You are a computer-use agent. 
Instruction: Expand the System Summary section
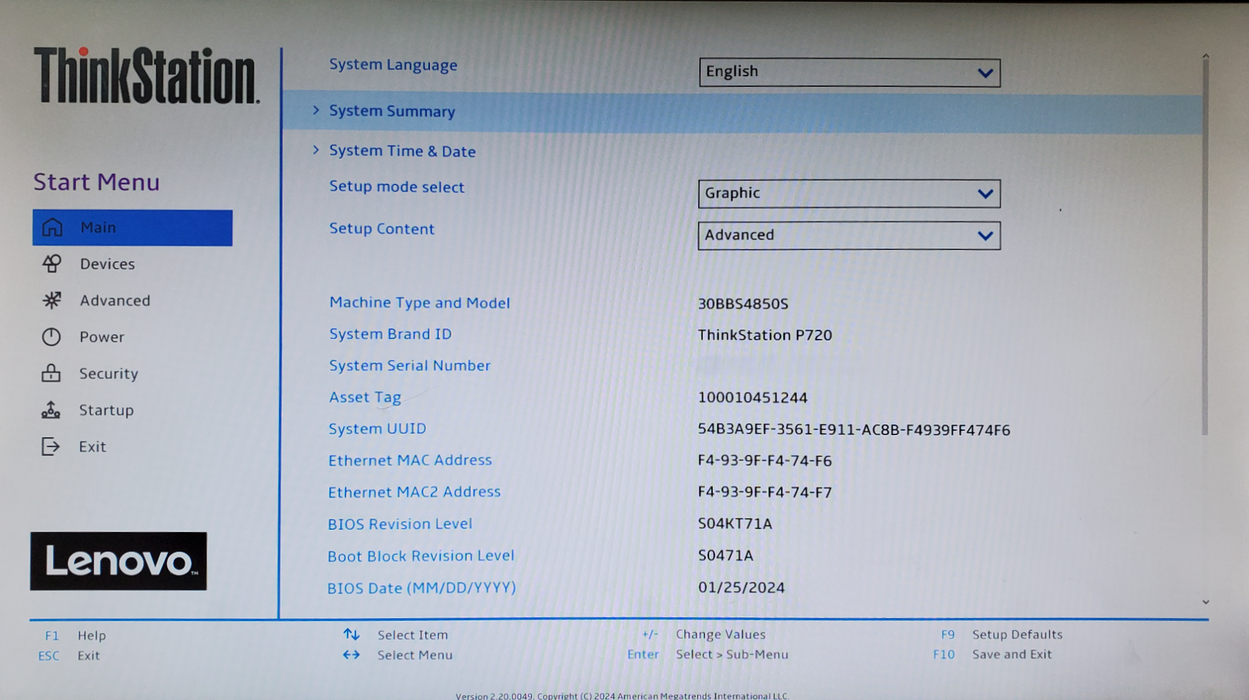click(x=392, y=111)
